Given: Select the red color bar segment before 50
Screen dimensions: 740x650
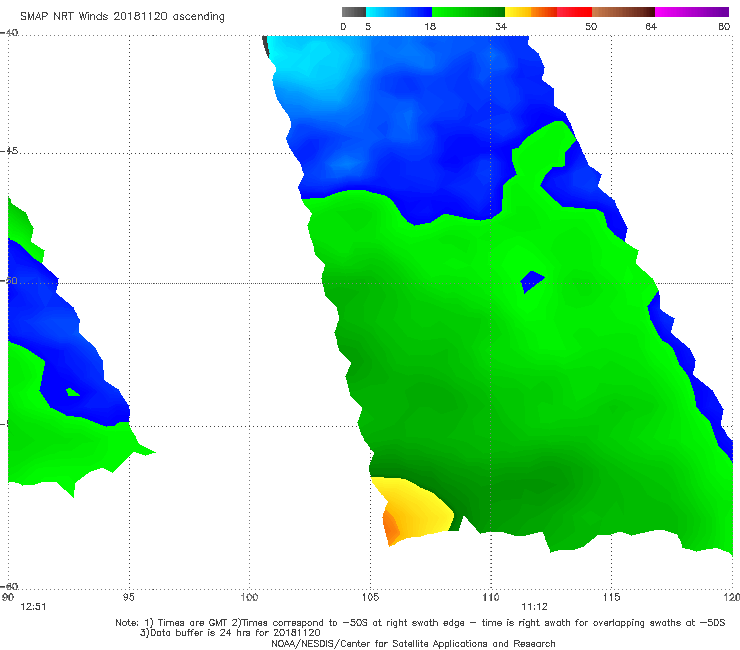Looking at the screenshot, I should point(574,12).
